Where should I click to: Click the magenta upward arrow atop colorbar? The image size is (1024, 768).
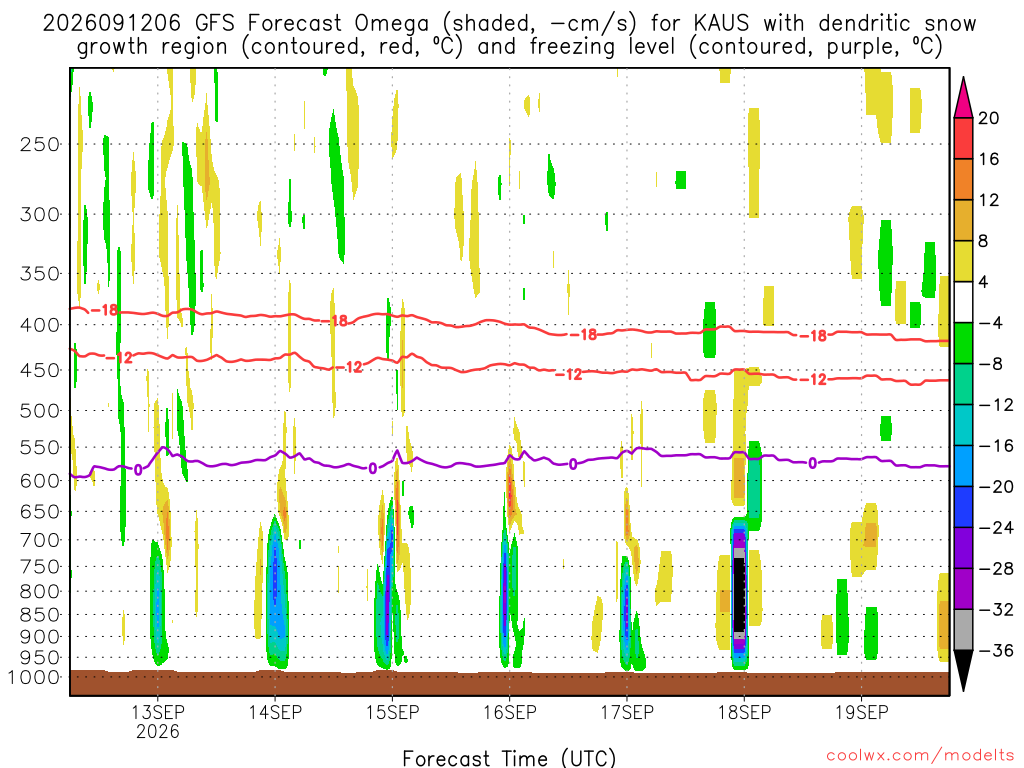[x=963, y=97]
